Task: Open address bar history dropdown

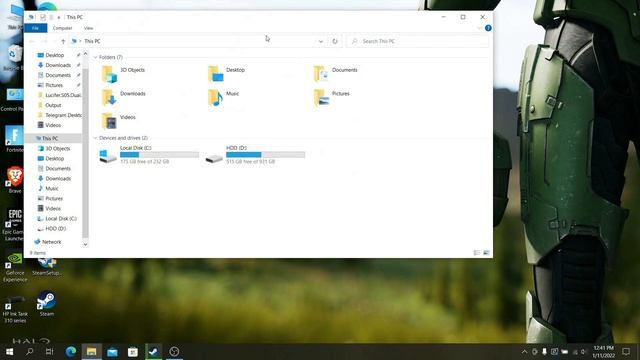Action: [320, 41]
